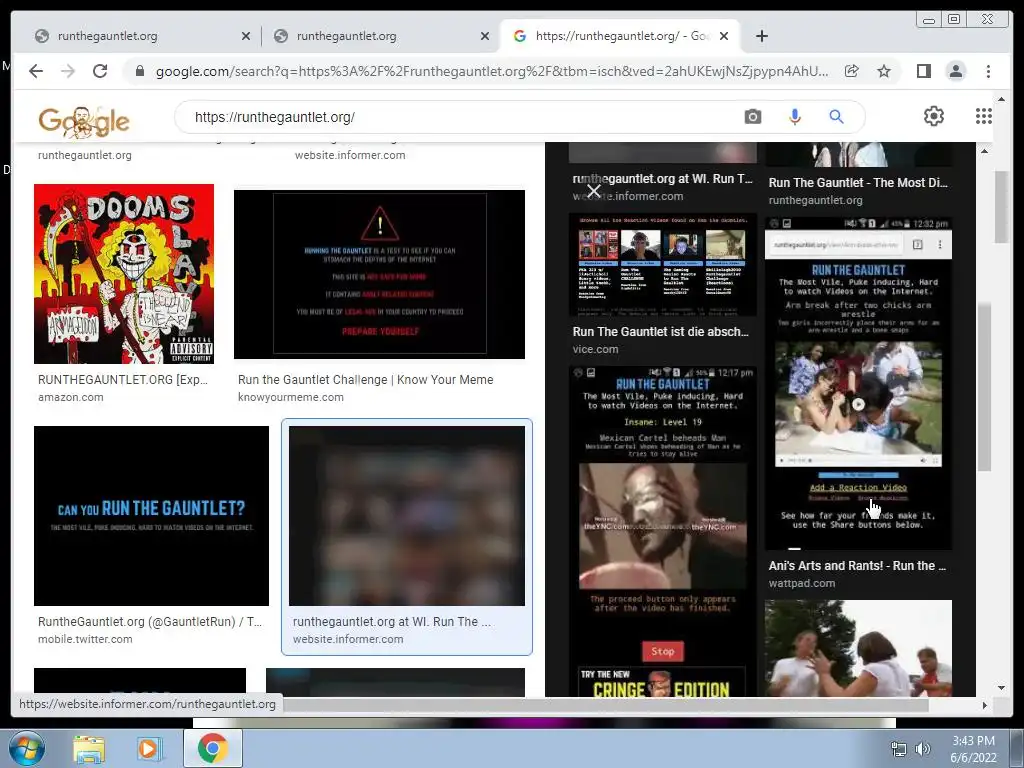Viewport: 1024px width, 768px height.
Task: Close the first runthegauntlet.org tab
Action: (x=246, y=36)
